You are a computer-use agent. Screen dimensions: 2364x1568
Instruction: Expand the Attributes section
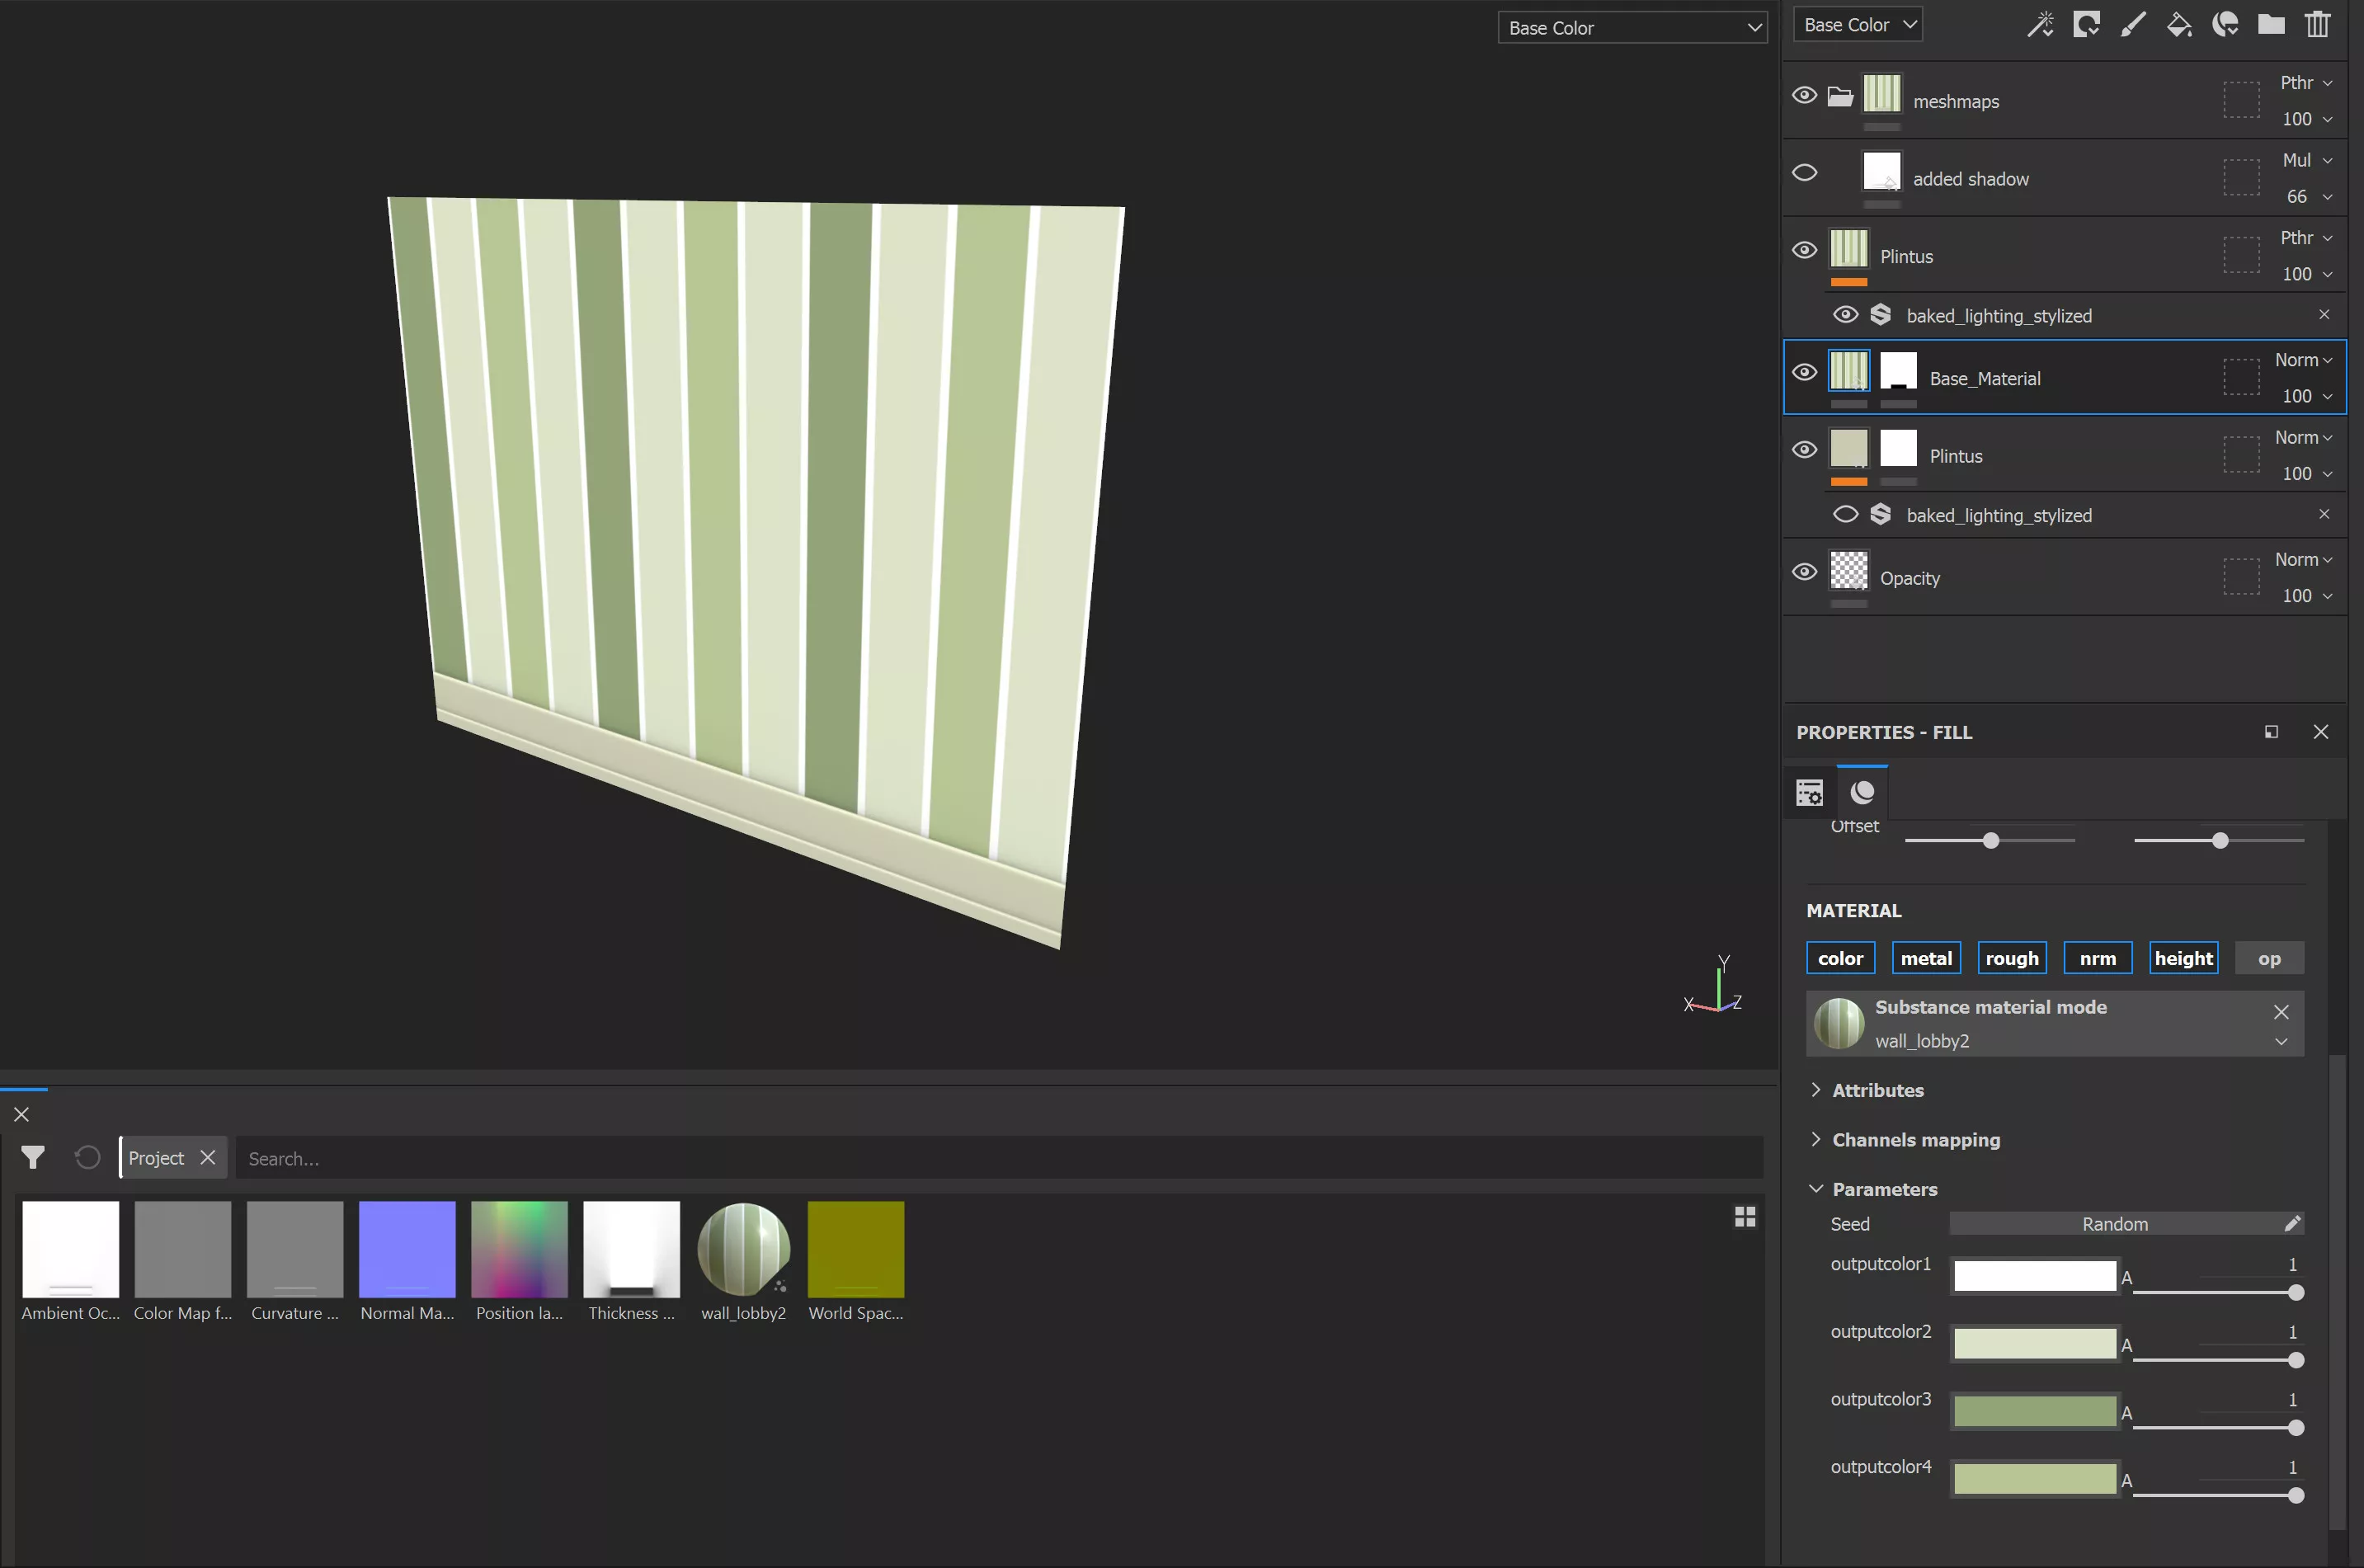pyautogui.click(x=1877, y=1090)
